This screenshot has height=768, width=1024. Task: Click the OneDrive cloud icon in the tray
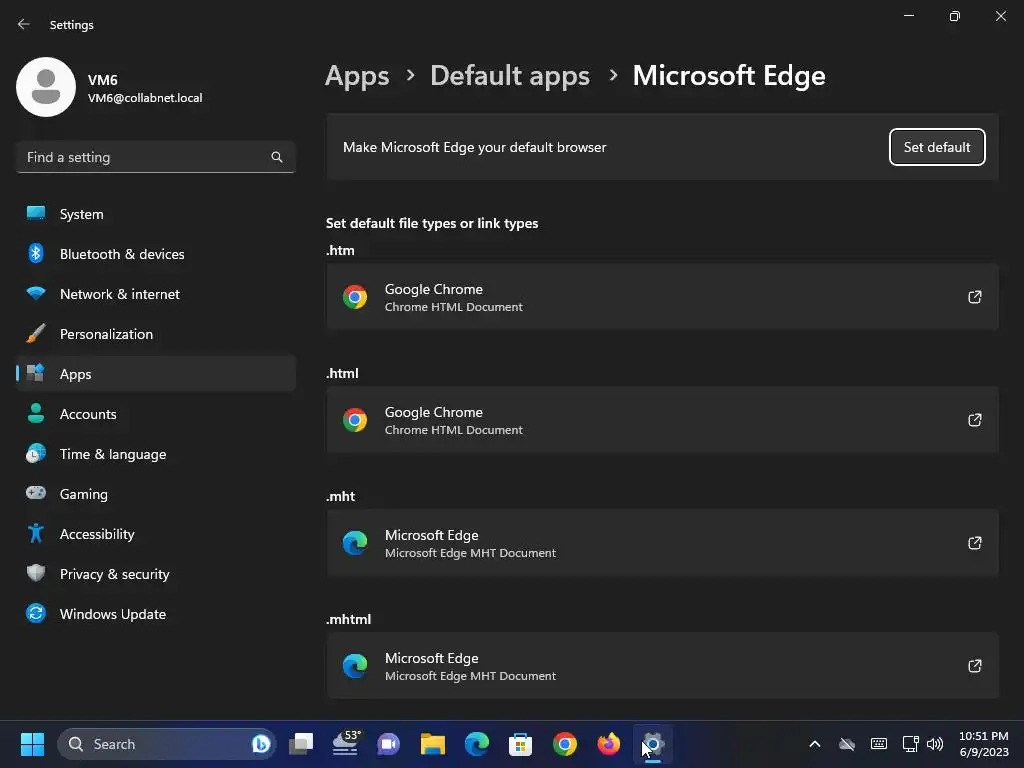click(847, 744)
